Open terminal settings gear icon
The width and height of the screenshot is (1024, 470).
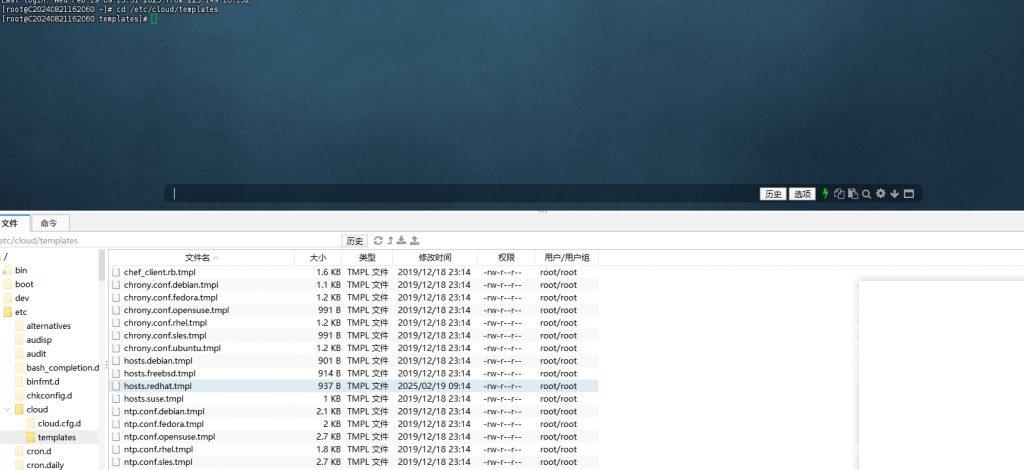880,193
